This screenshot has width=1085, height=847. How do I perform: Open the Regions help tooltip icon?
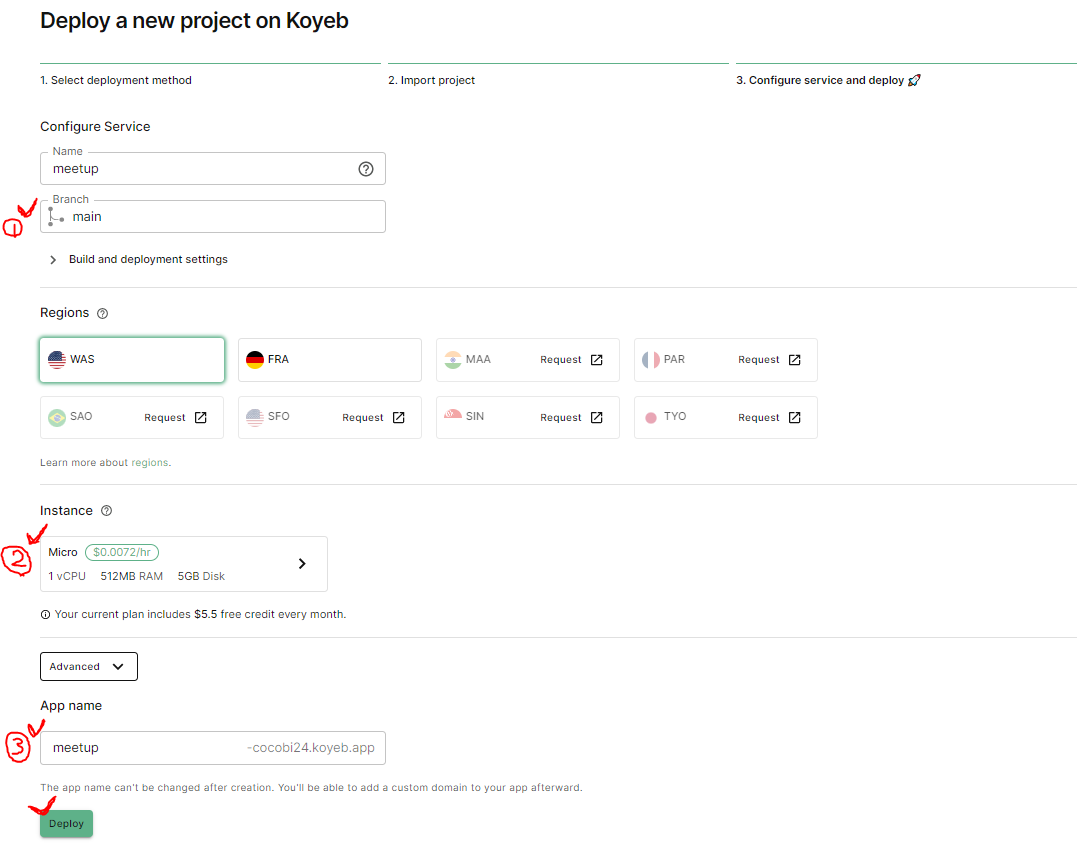click(102, 313)
